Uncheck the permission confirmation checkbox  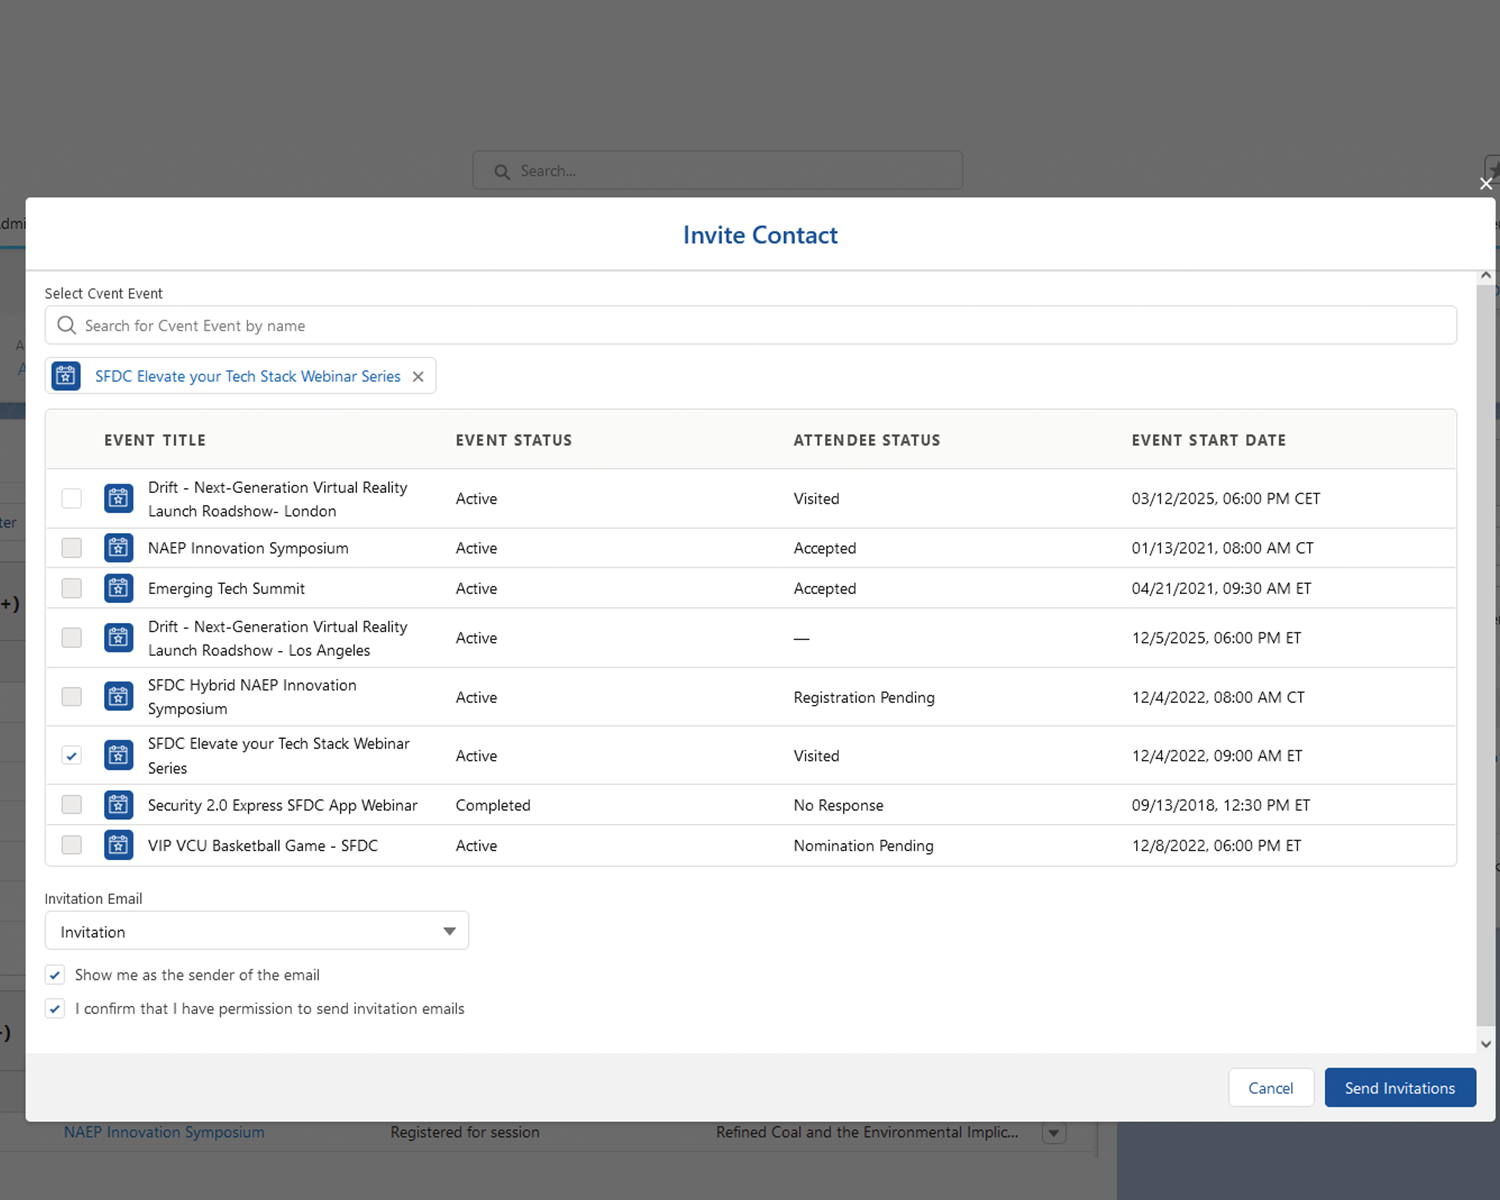coord(54,1008)
